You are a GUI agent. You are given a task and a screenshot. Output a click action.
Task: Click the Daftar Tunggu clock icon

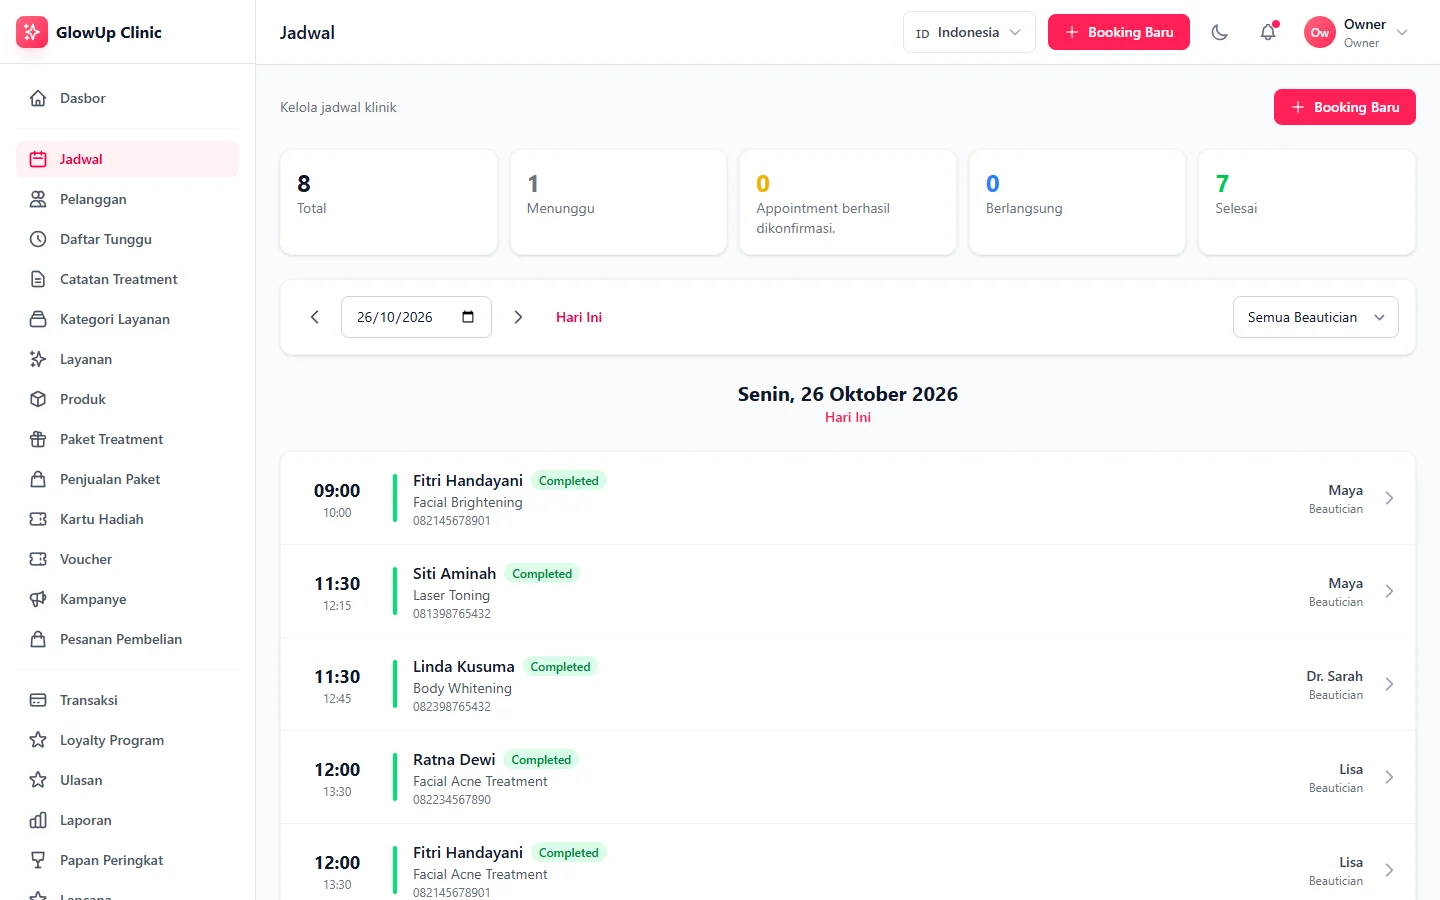38,239
